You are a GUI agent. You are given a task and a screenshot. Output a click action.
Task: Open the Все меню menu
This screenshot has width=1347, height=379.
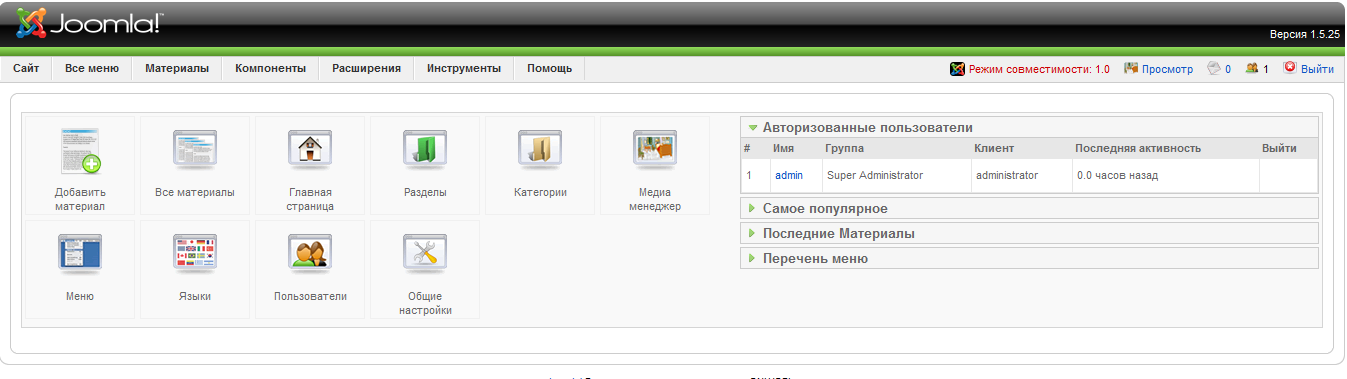click(x=92, y=68)
